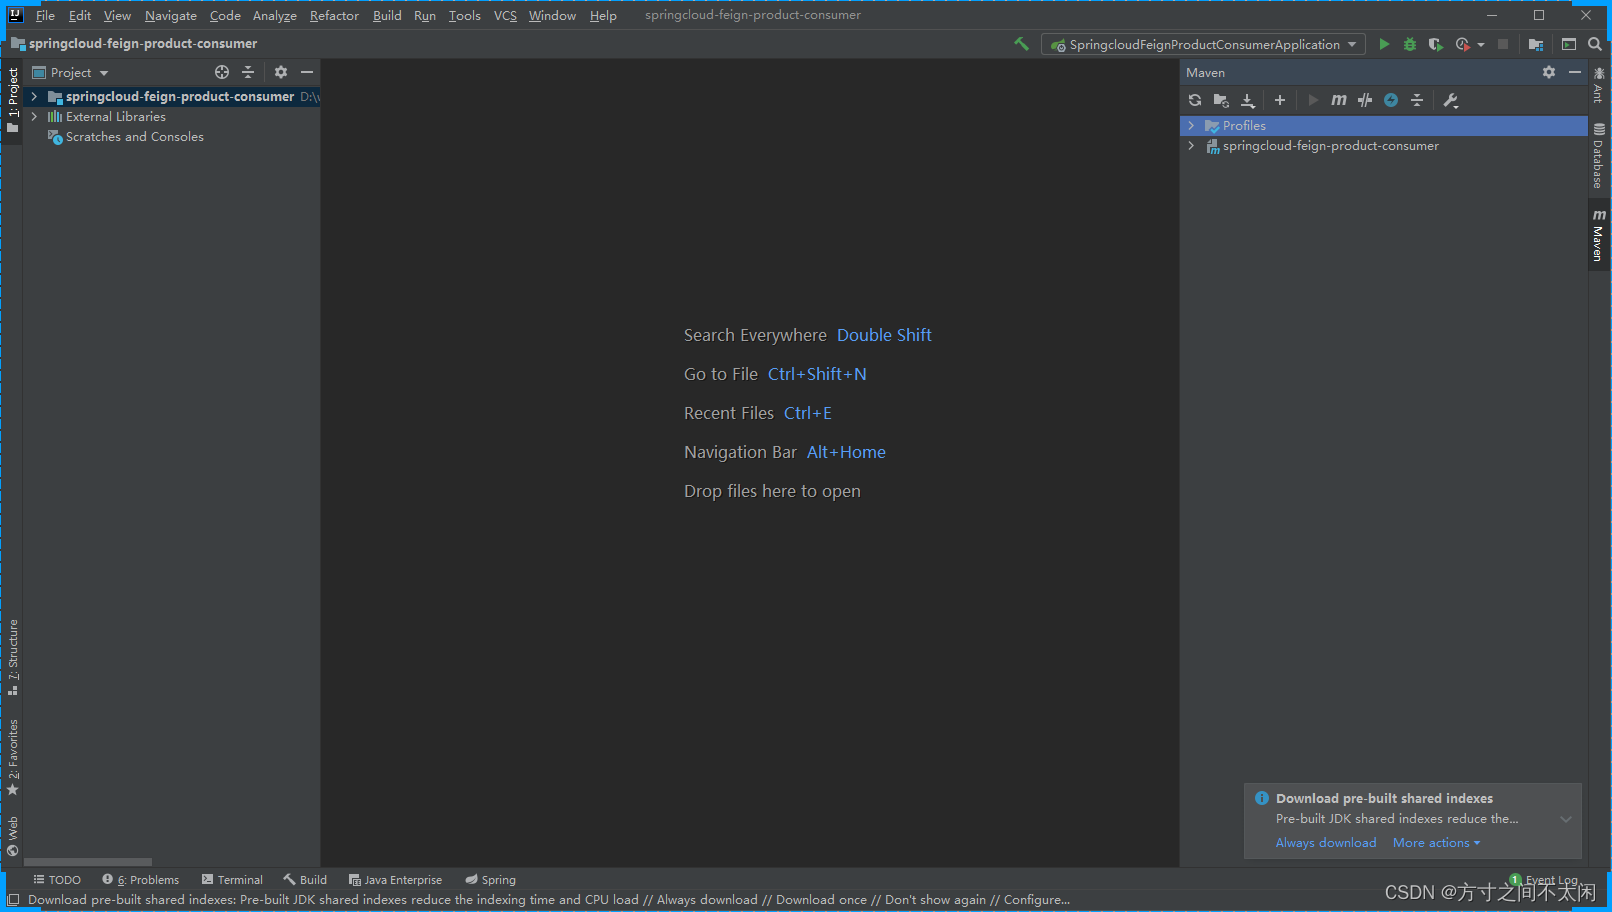The height and width of the screenshot is (912, 1612).
Task: Open the Build tool window at bottom
Action: click(x=305, y=880)
